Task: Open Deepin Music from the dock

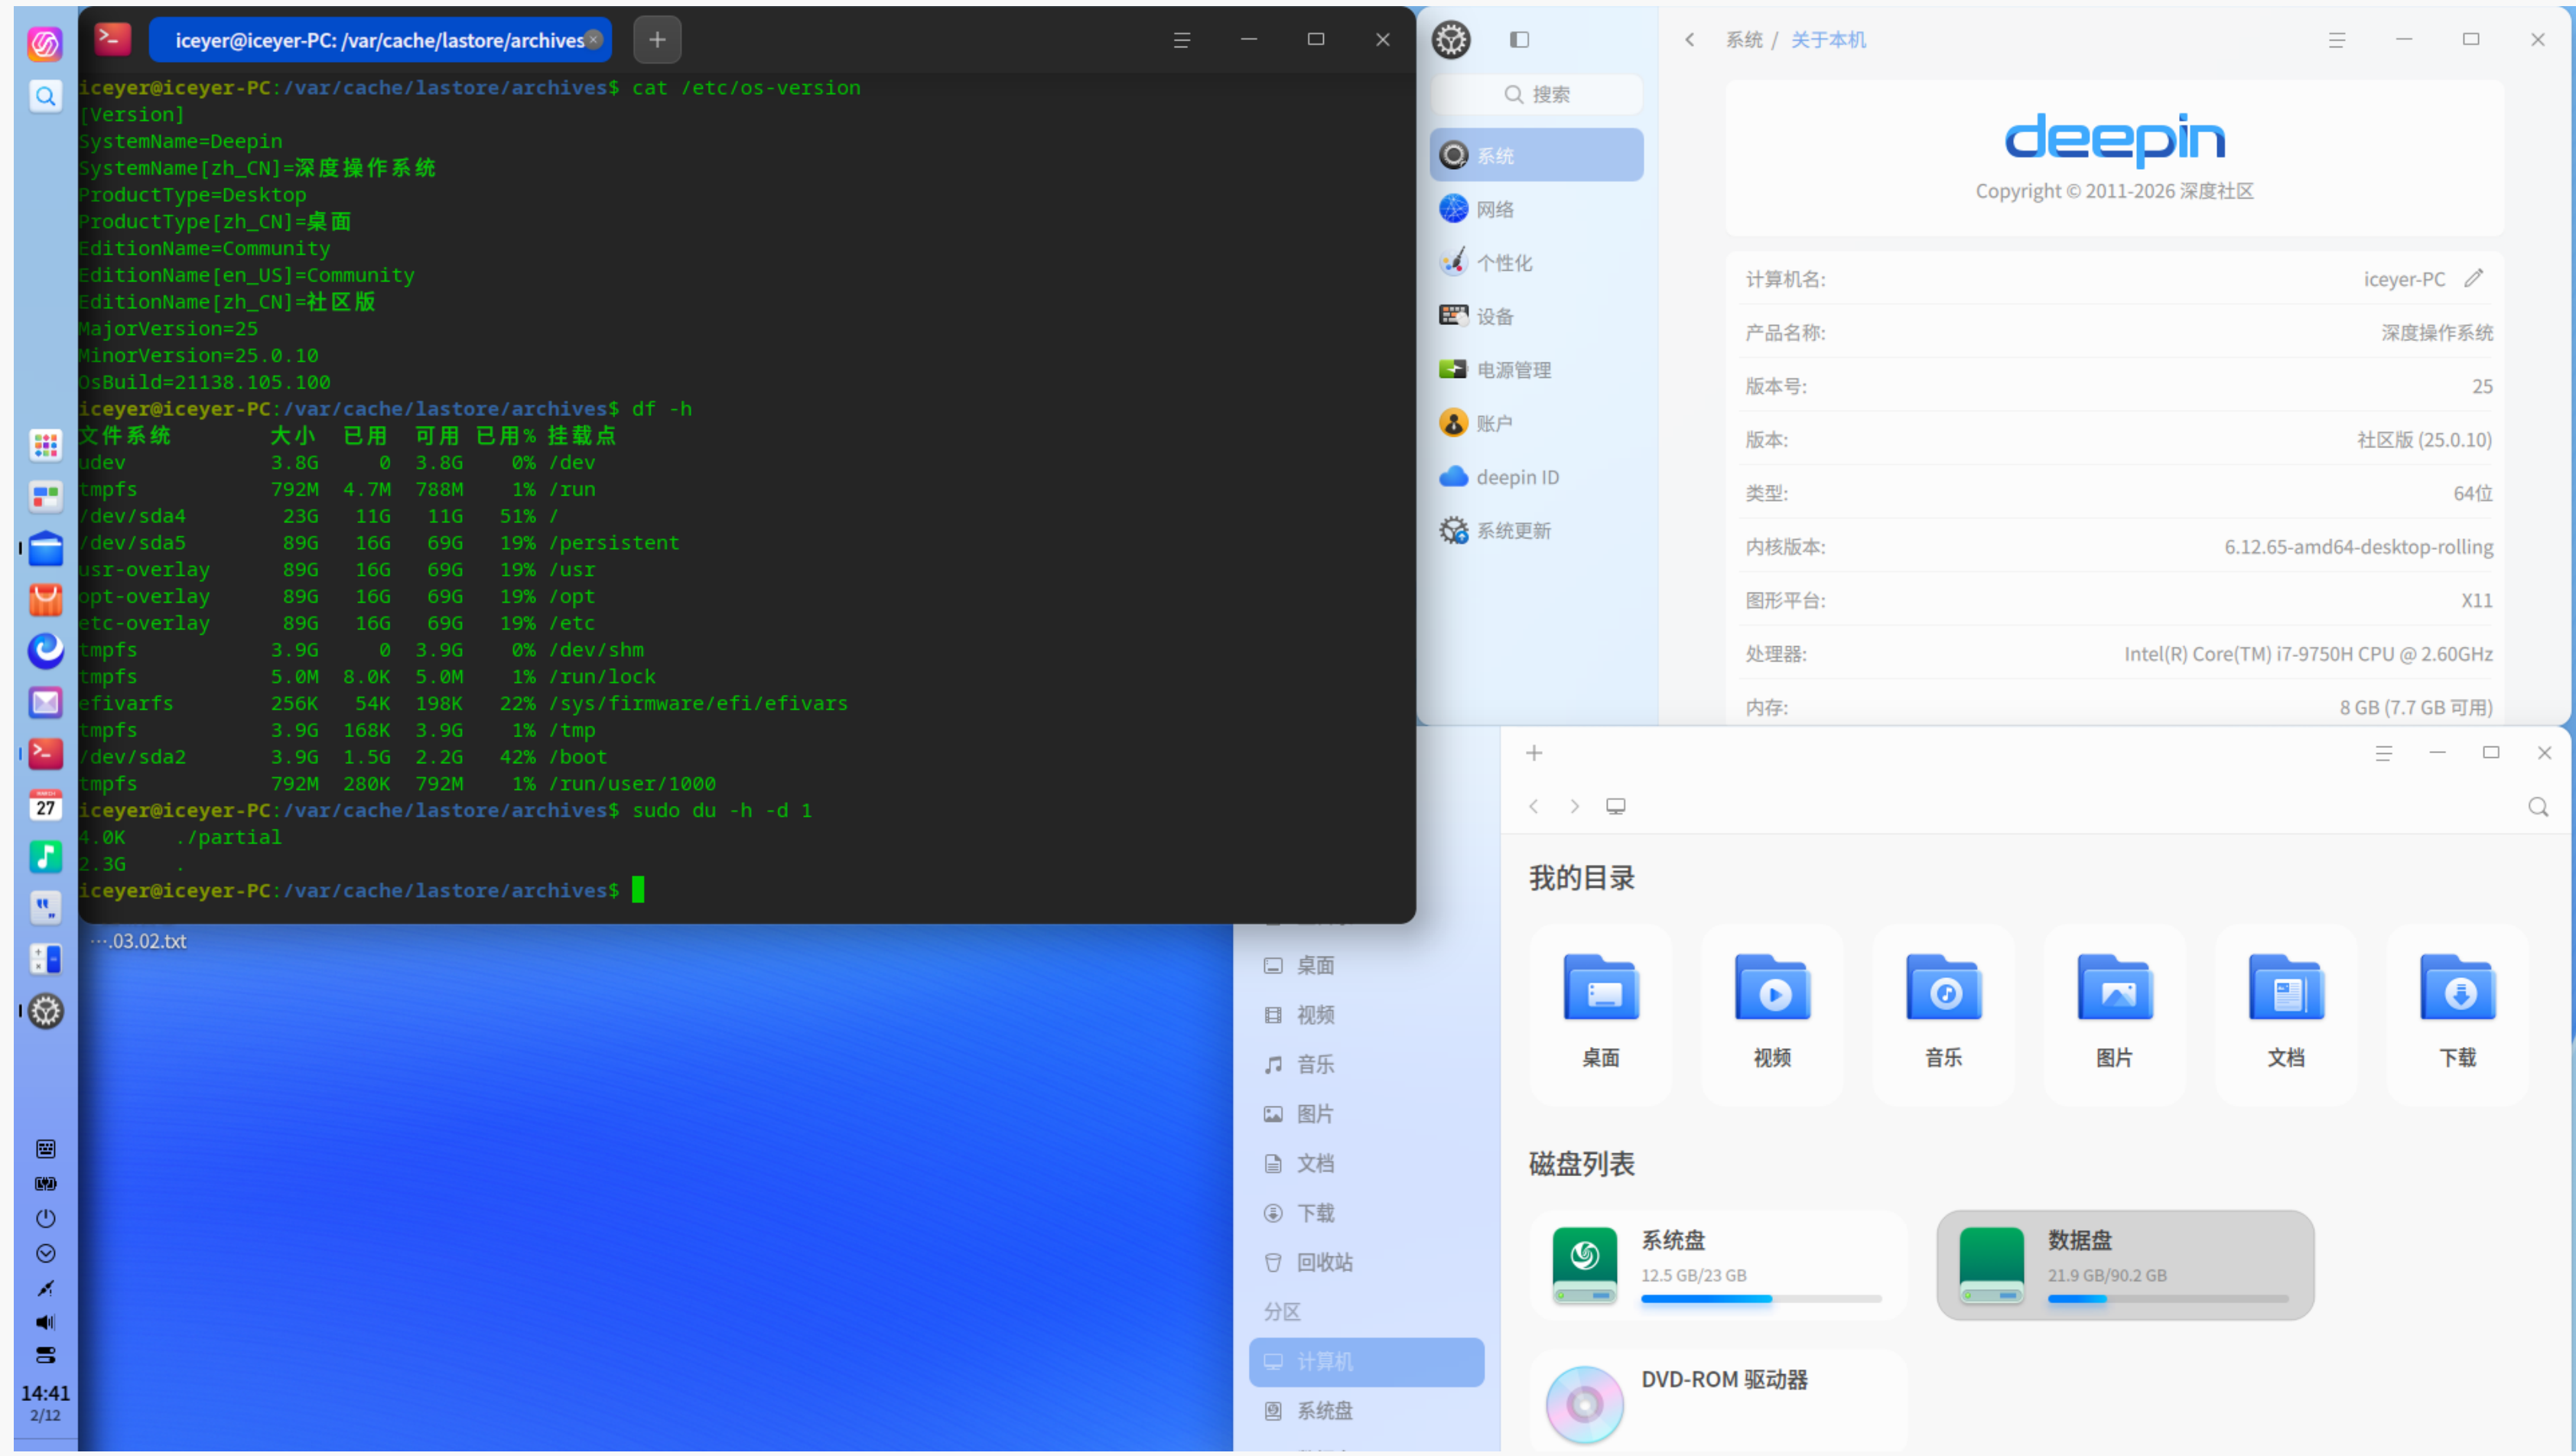Action: [45, 857]
